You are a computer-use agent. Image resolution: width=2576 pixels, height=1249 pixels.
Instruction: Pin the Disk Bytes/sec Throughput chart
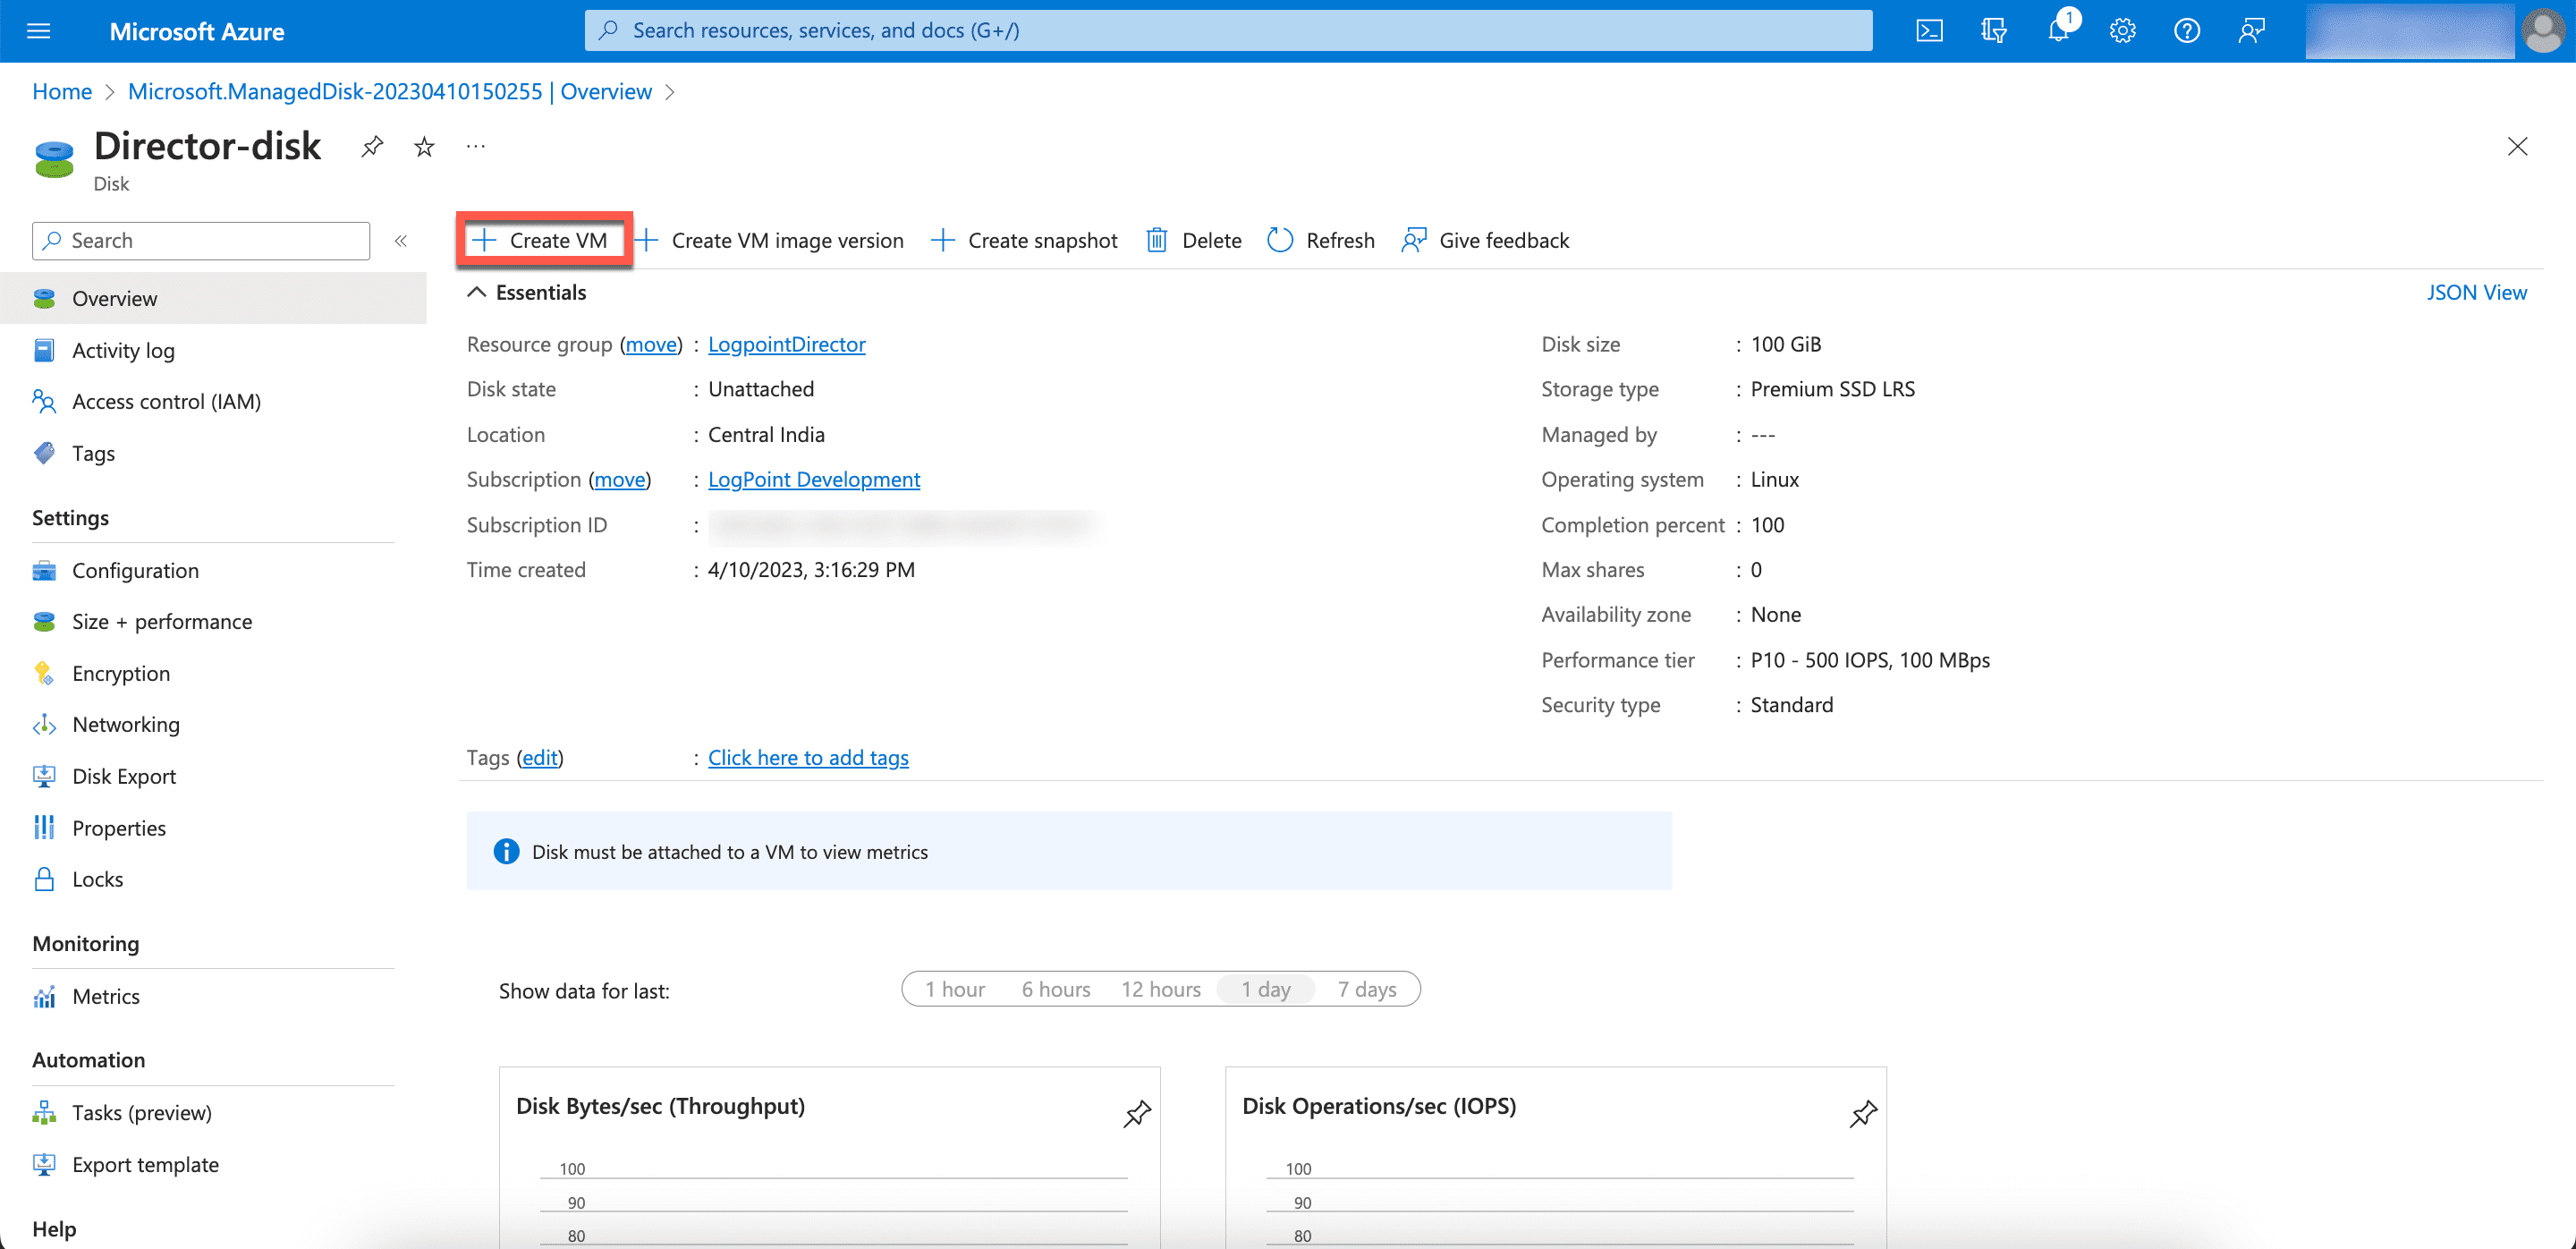click(1137, 1113)
